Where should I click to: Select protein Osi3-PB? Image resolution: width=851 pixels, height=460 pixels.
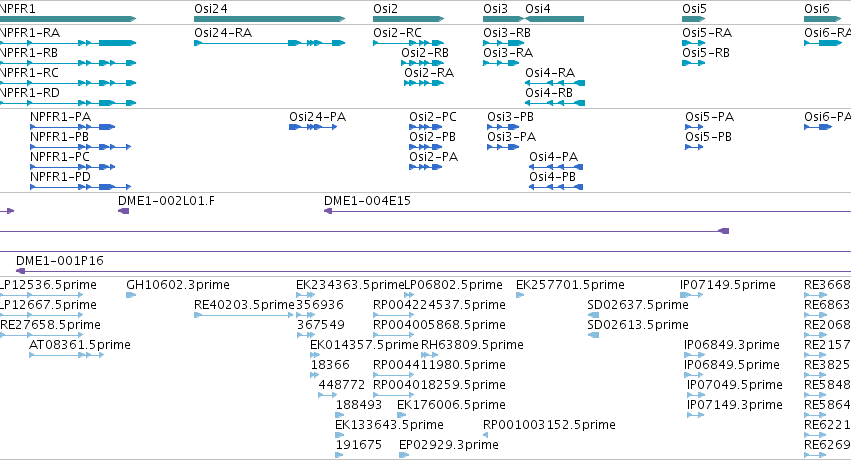tap(503, 127)
